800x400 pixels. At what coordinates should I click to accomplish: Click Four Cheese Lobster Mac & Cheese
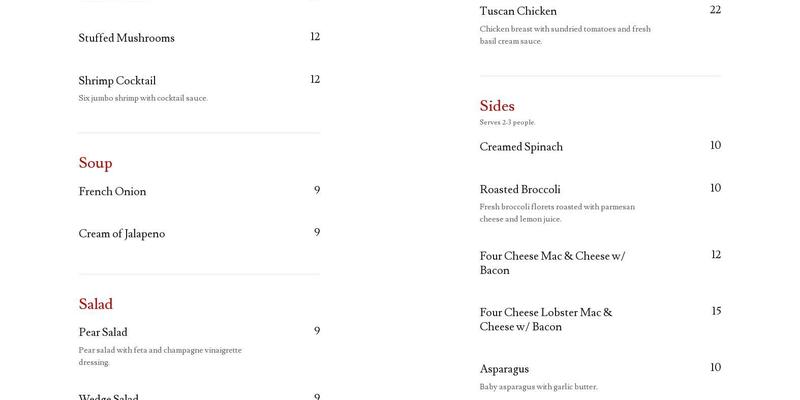tap(545, 319)
